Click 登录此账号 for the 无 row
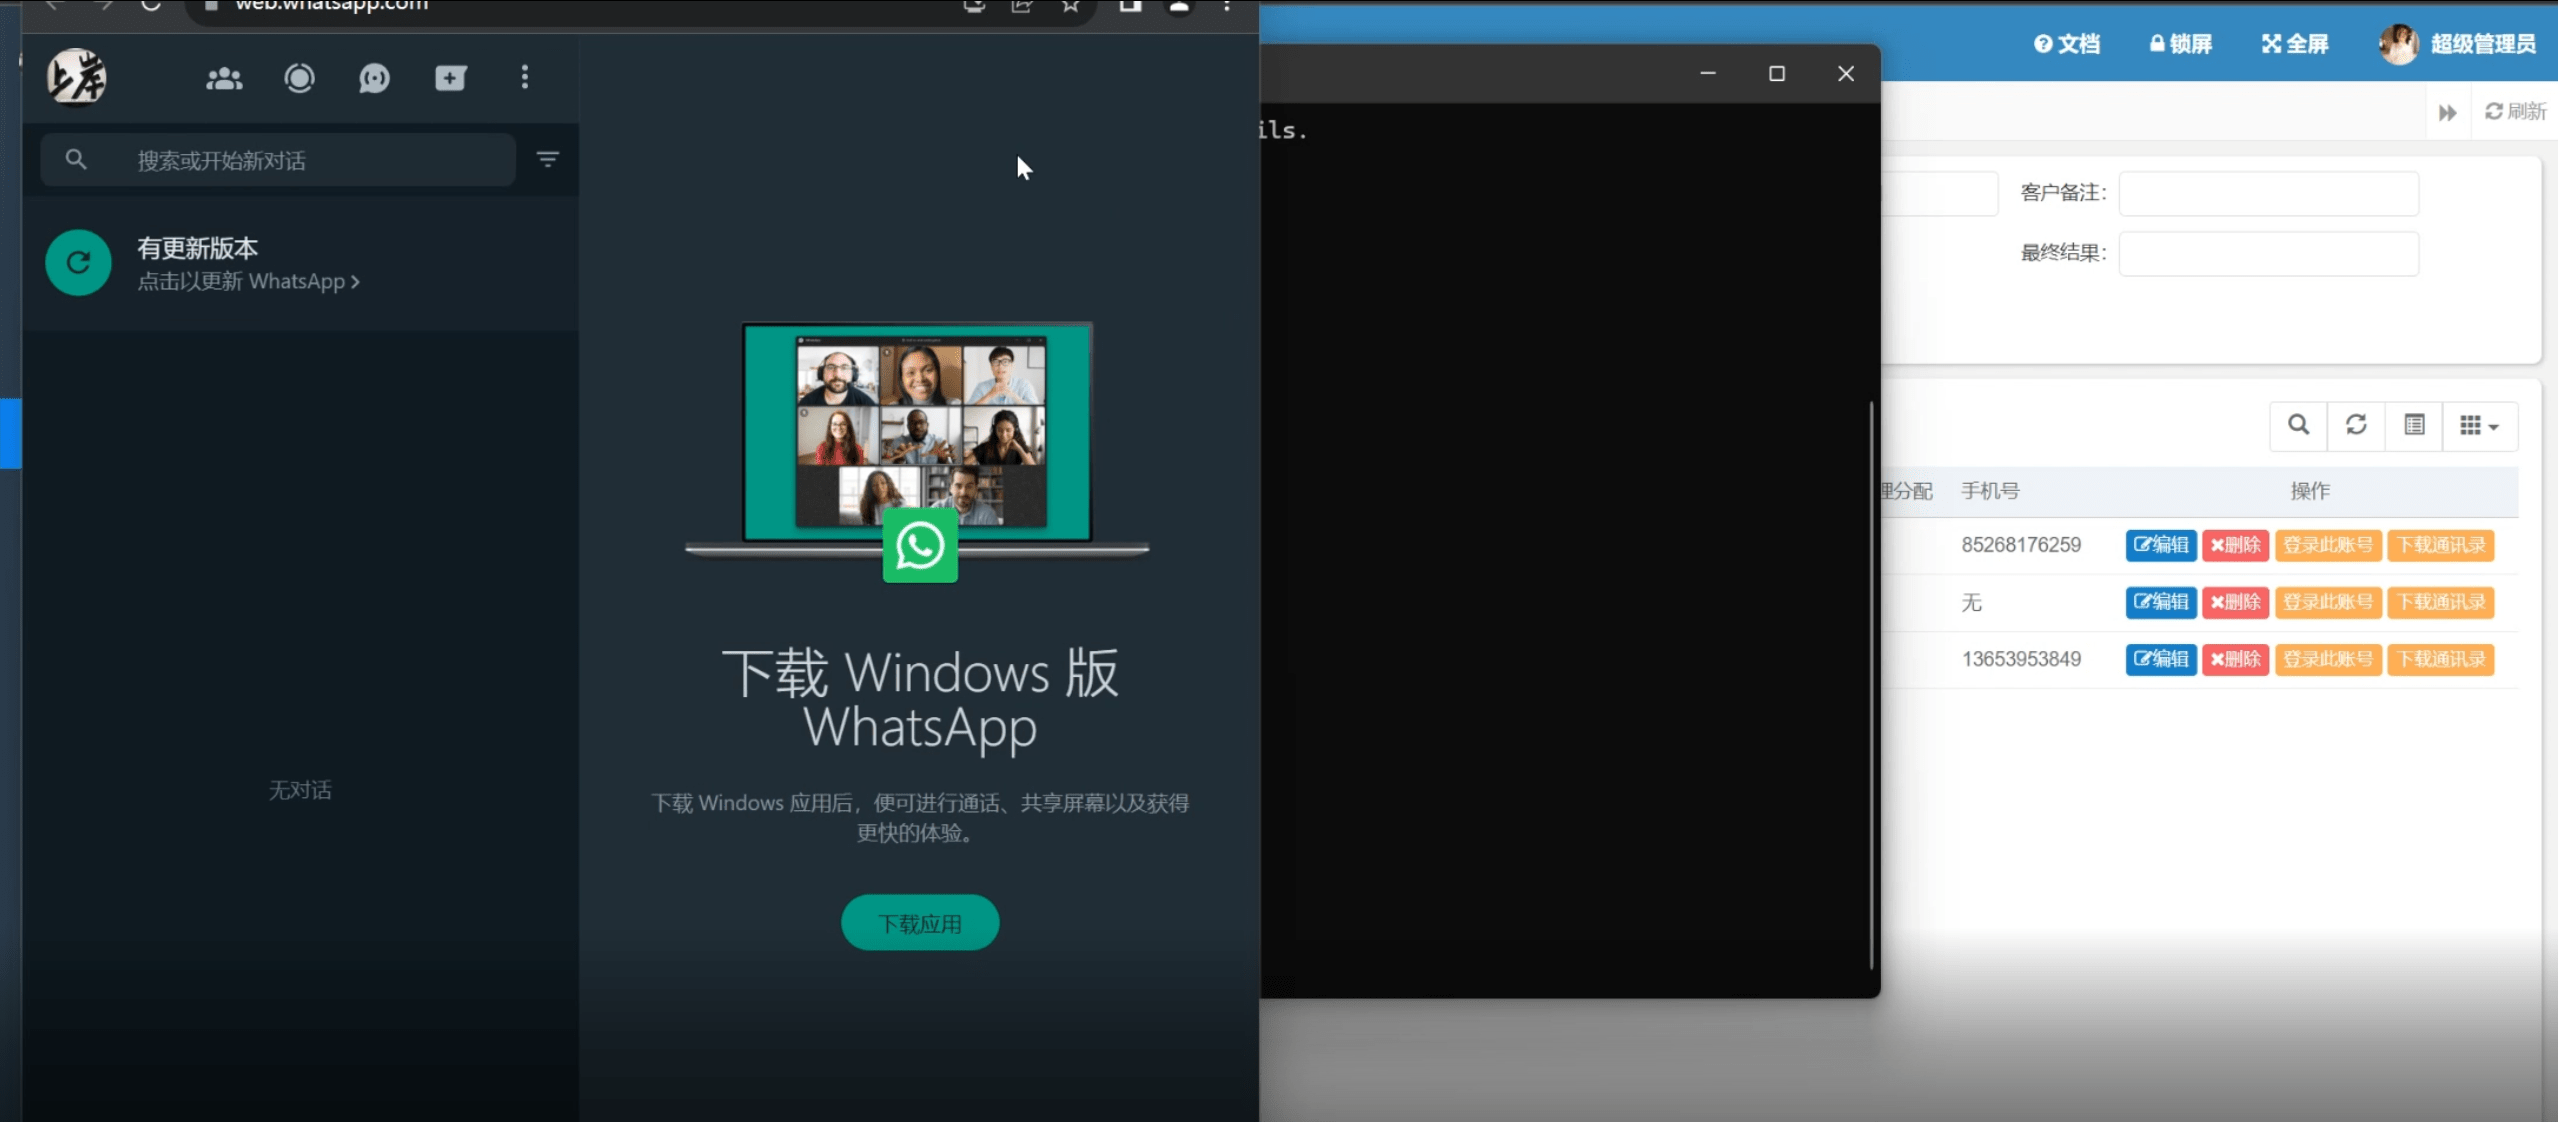The width and height of the screenshot is (2558, 1122). pos(2328,602)
